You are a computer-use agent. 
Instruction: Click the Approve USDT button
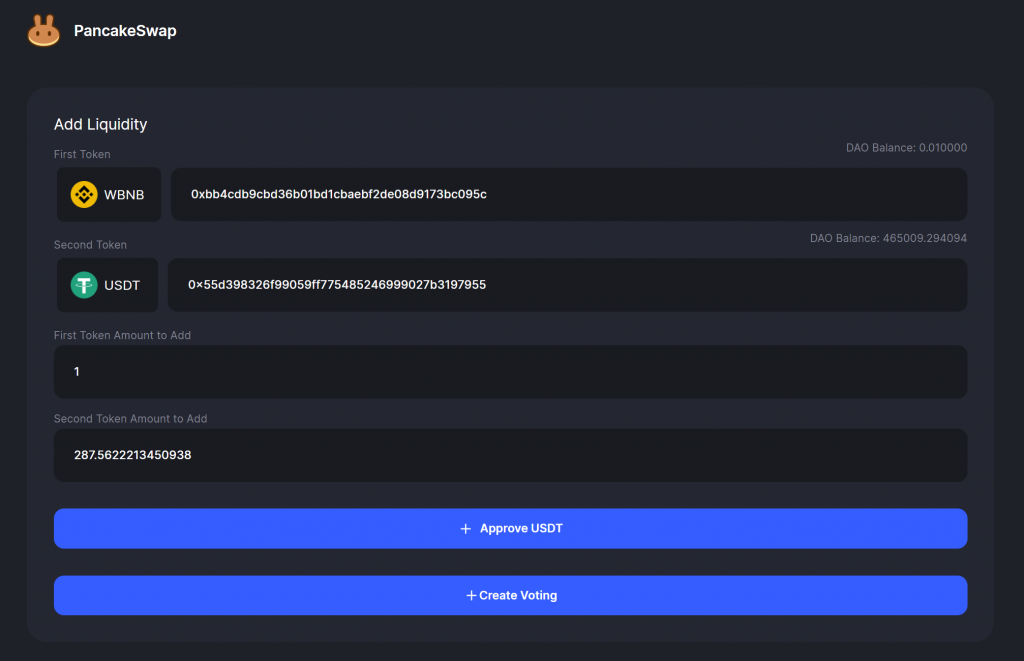[510, 528]
